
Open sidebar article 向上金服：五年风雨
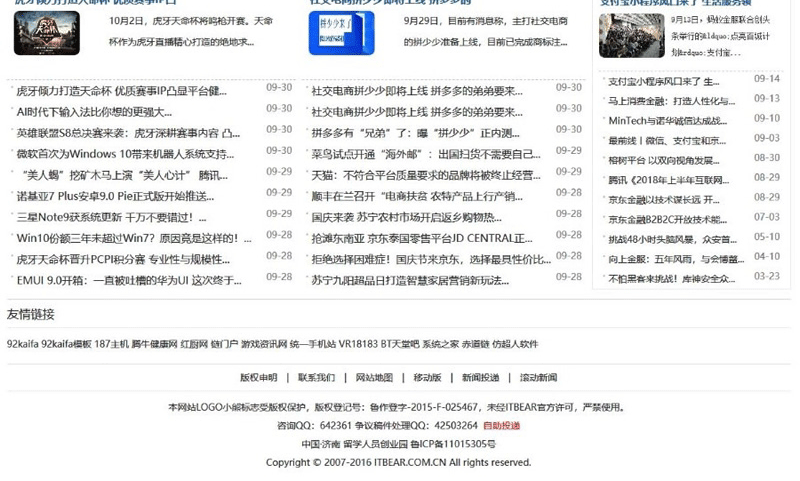(676, 259)
